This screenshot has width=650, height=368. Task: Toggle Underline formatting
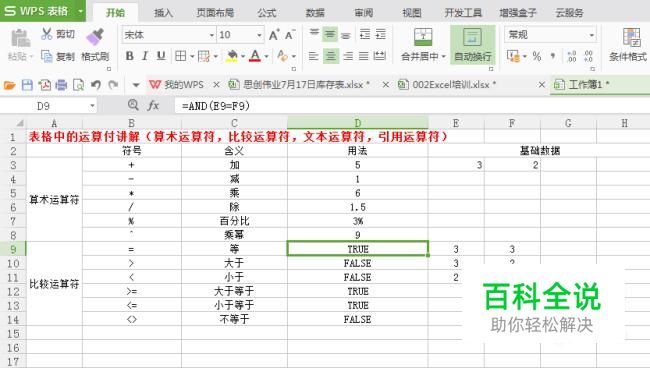[x=161, y=56]
